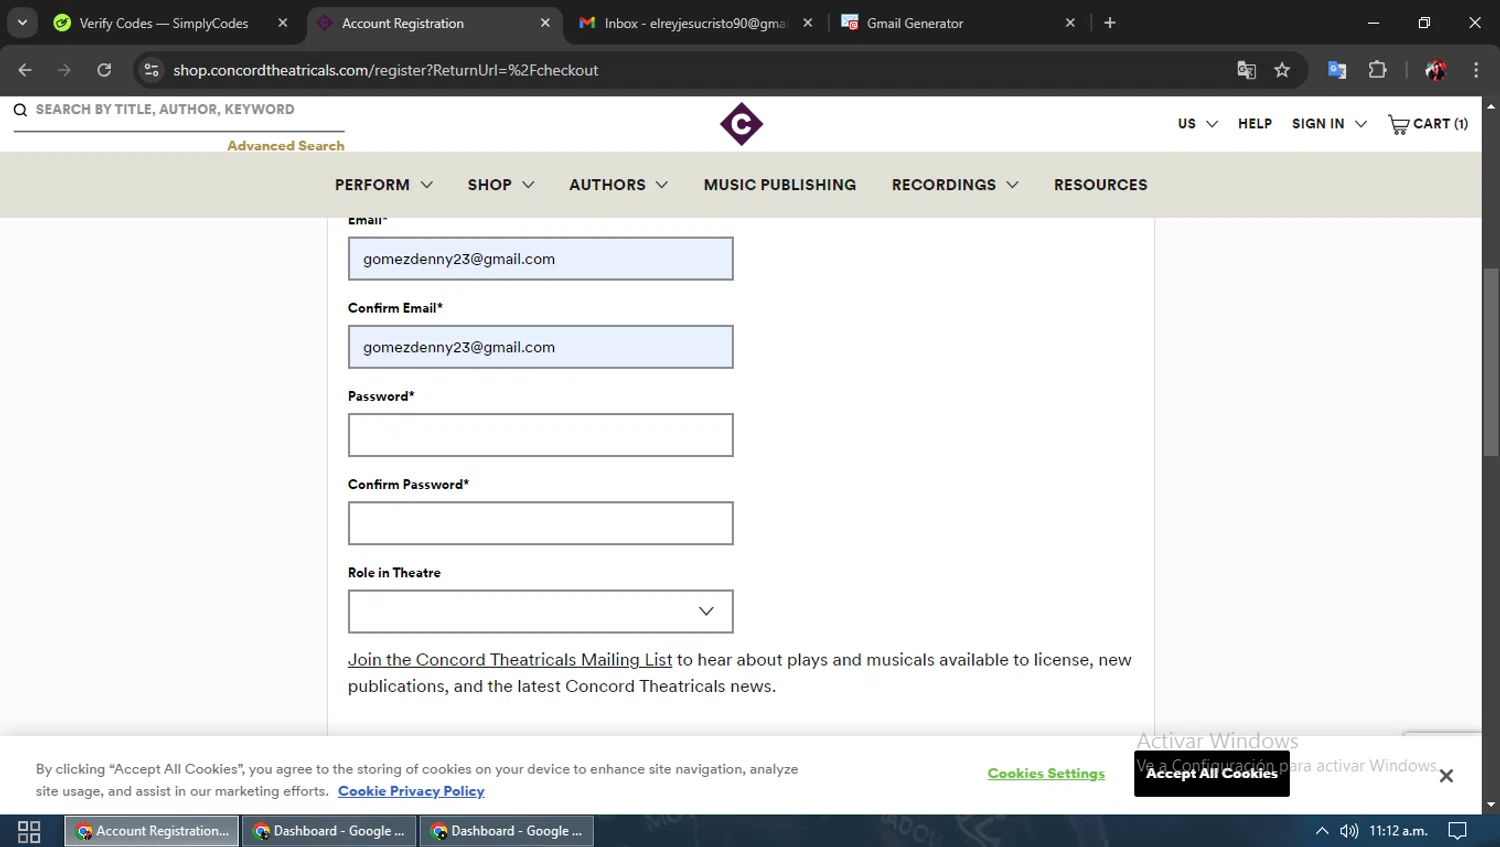Expand the SHOP menu

pyautogui.click(x=501, y=185)
